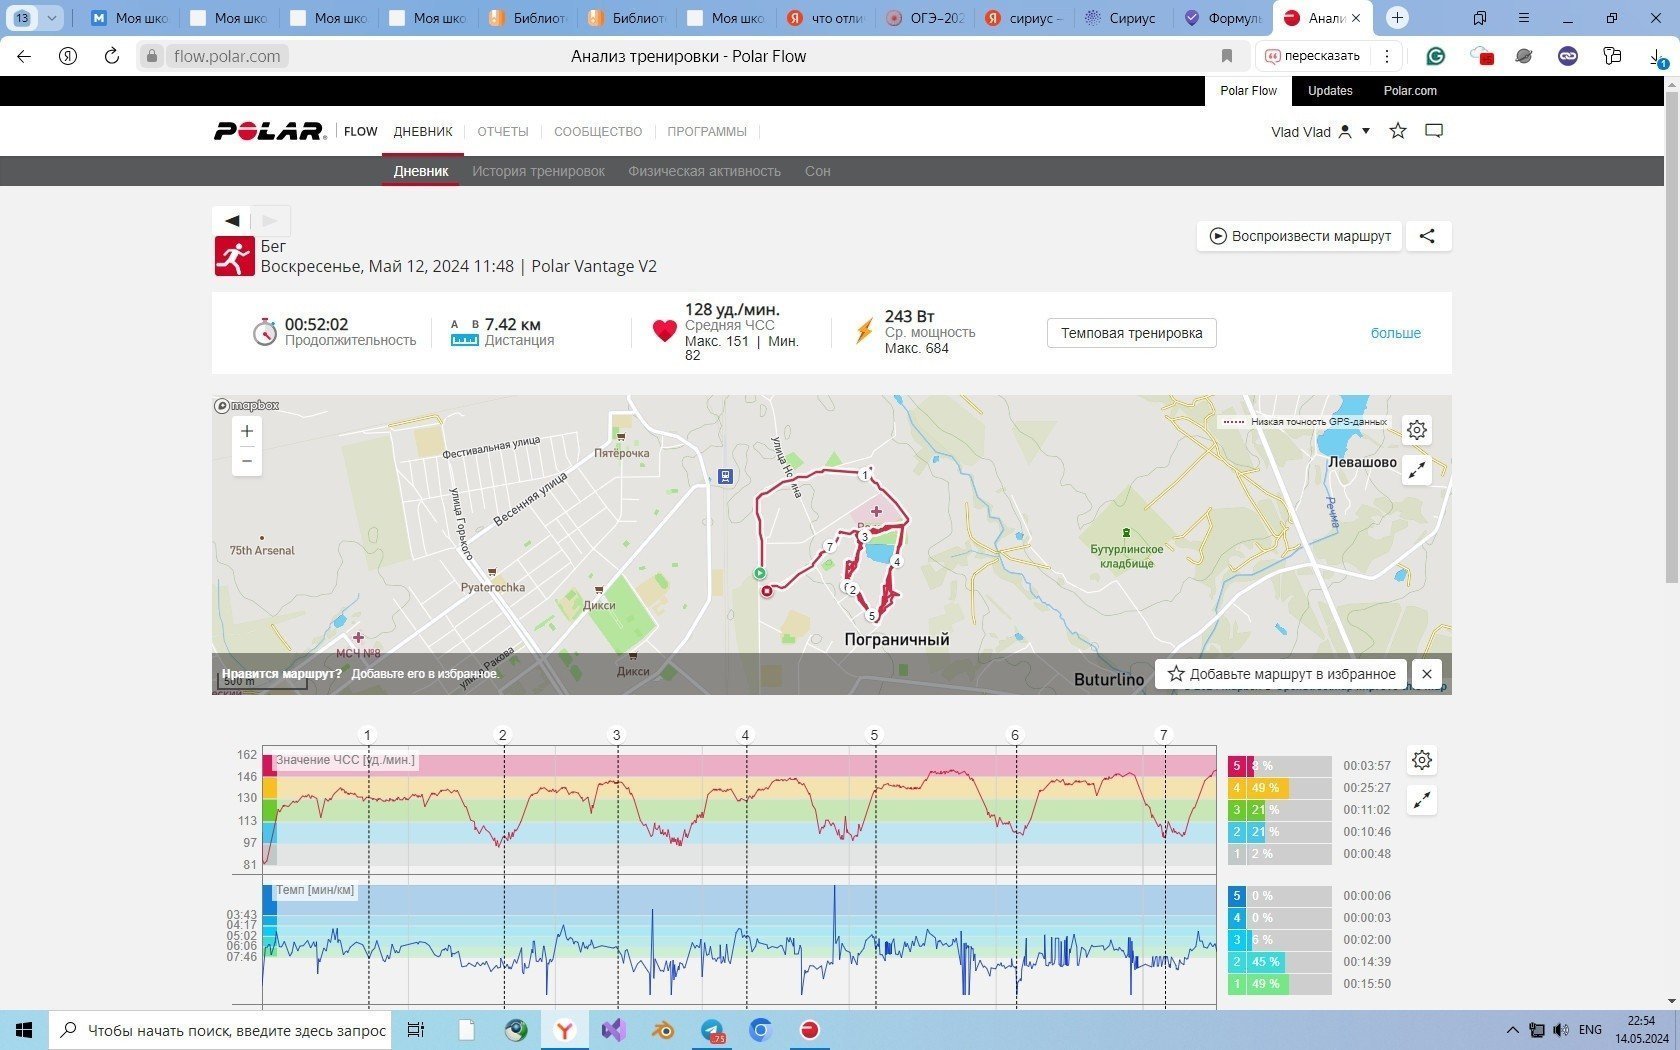This screenshot has height=1050, width=1680.
Task: Open the Vlad Vlad account dropdown
Action: [x=1320, y=132]
